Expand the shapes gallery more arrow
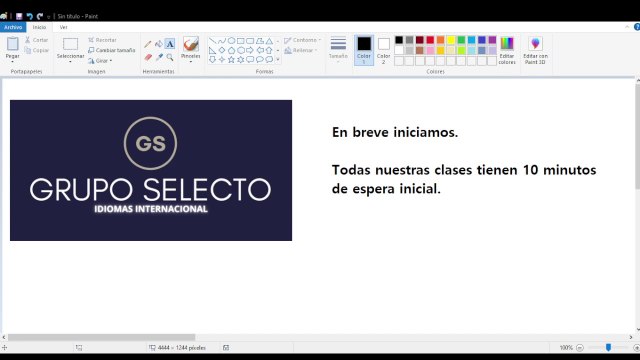The image size is (640, 360). coord(278,60)
